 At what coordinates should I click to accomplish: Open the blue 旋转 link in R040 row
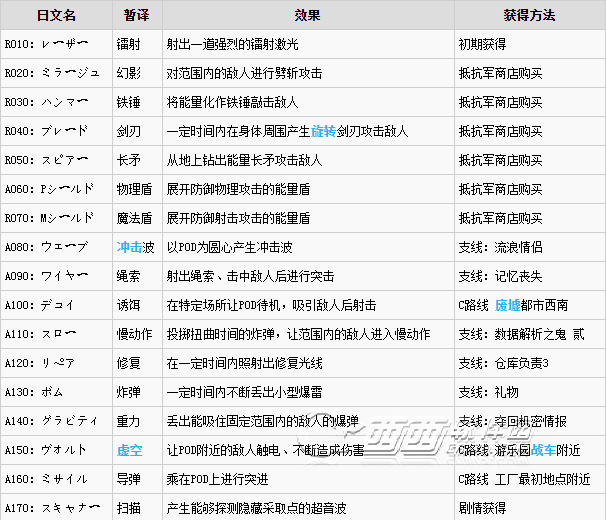point(323,131)
